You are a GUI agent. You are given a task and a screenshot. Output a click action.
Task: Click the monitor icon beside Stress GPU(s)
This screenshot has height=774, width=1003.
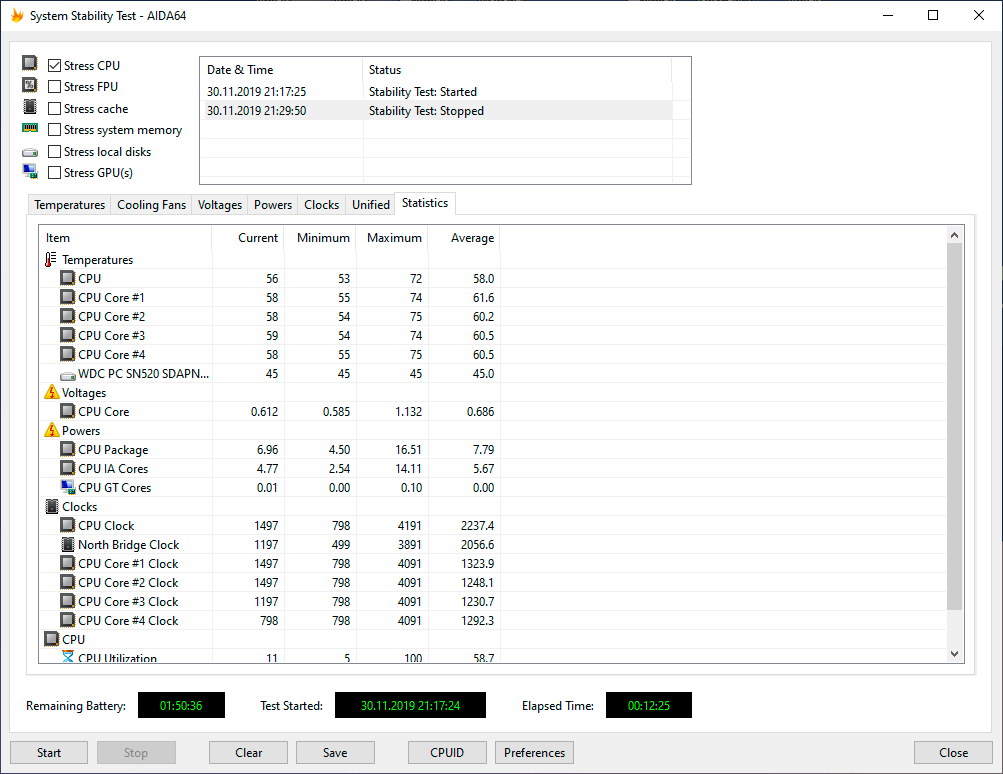(x=30, y=171)
